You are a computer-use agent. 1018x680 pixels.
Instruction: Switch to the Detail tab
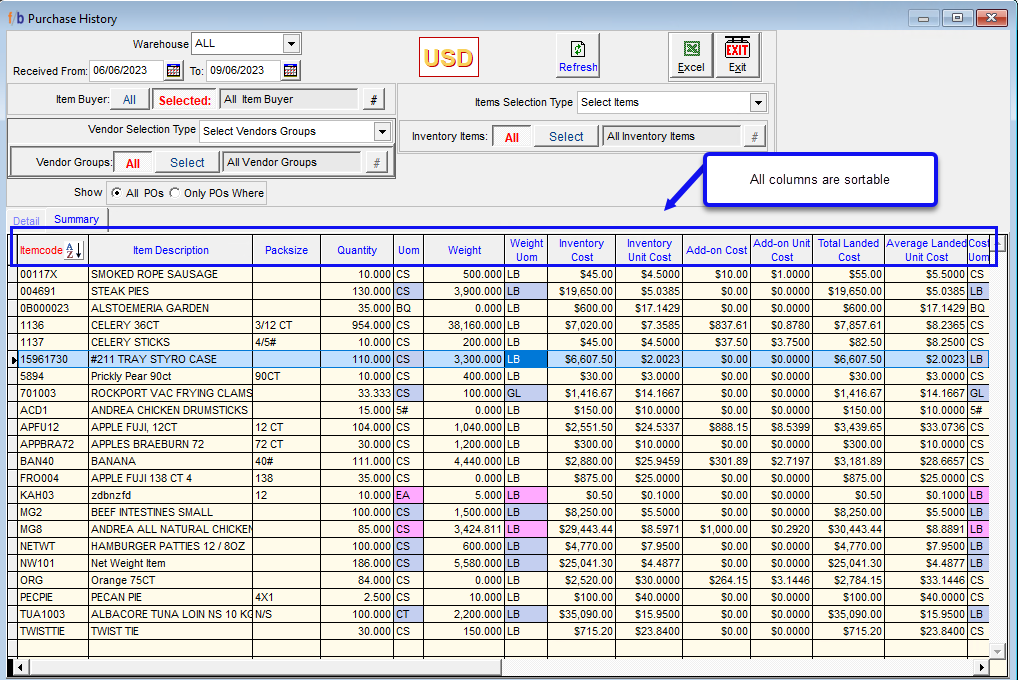coord(26,220)
